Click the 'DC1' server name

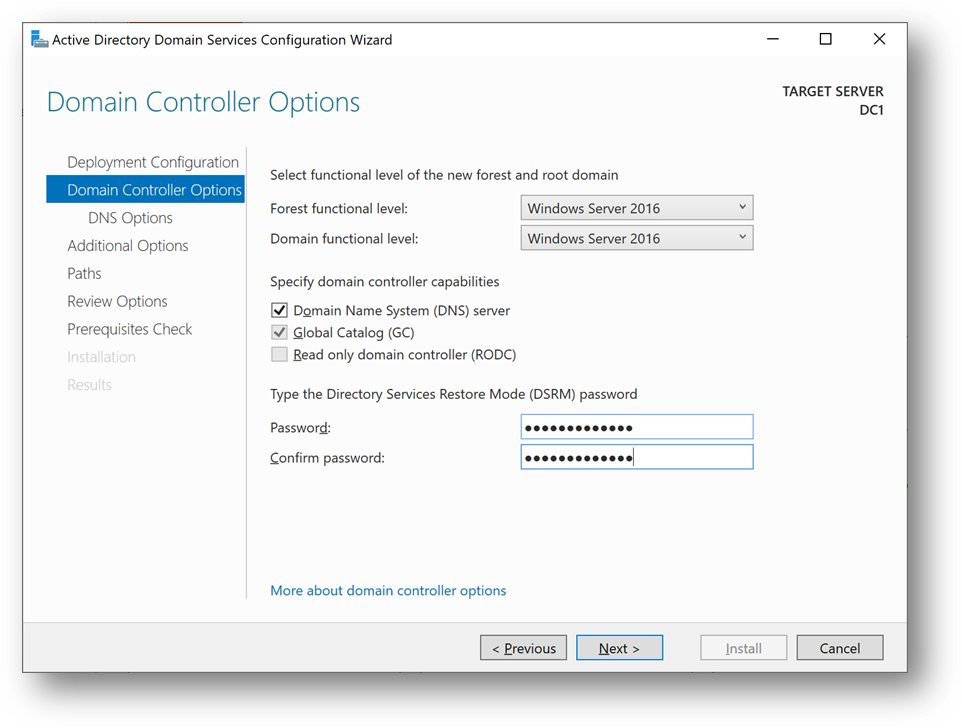[871, 110]
